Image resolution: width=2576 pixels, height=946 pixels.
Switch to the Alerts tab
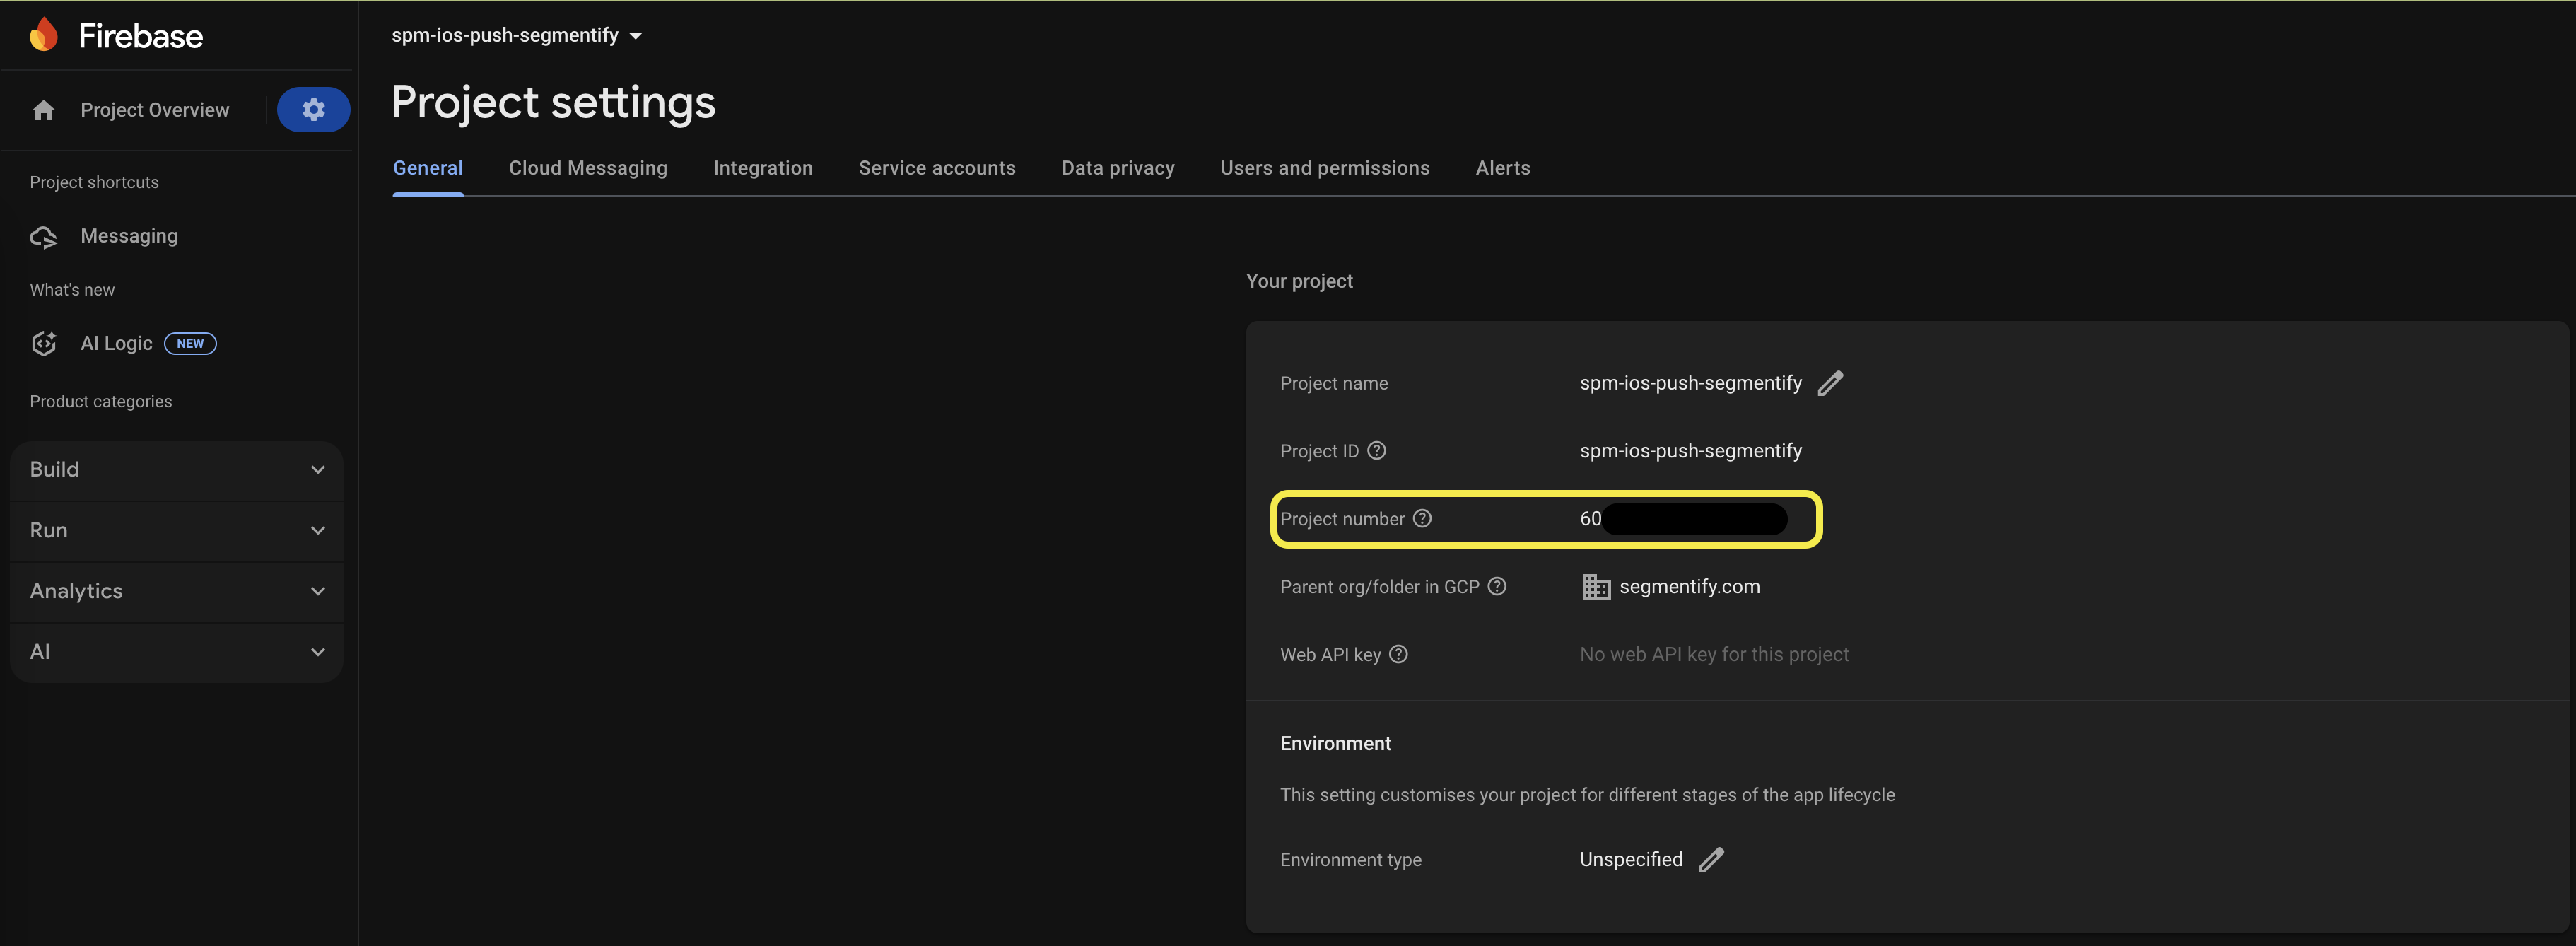[1503, 168]
